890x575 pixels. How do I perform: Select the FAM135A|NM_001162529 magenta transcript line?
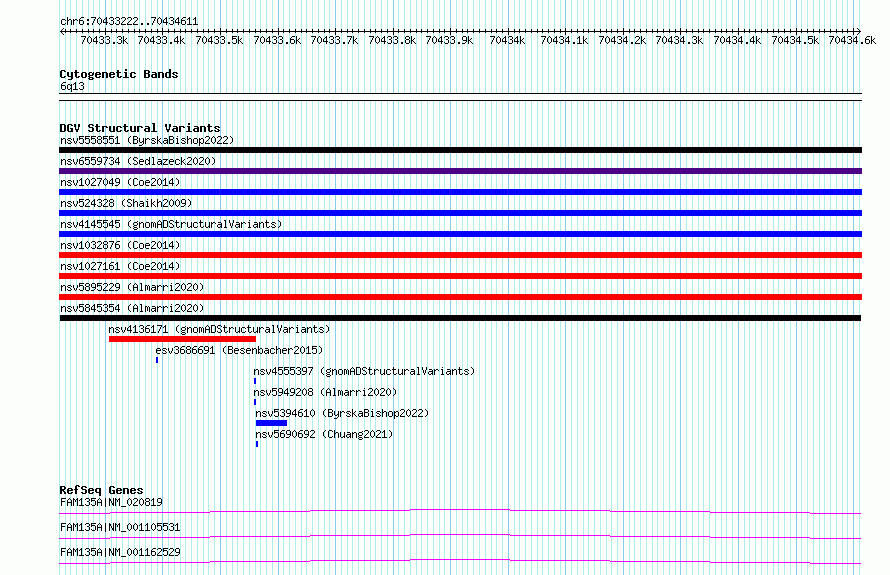pos(460,561)
